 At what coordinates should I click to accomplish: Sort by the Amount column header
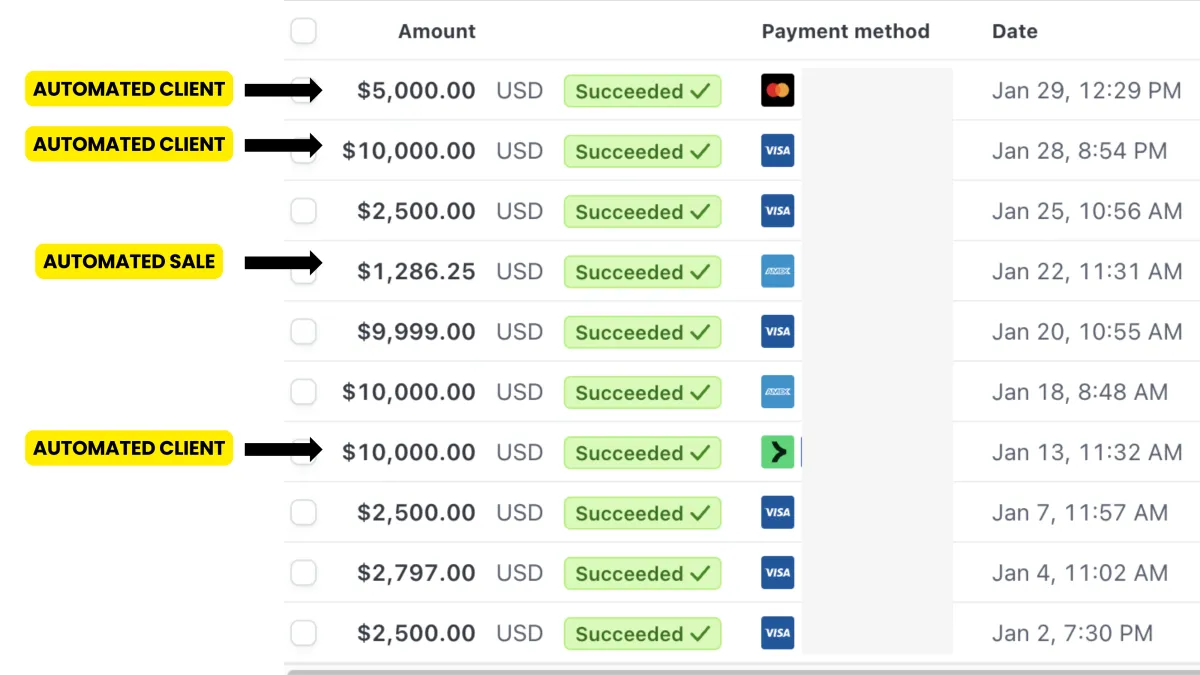tap(436, 31)
